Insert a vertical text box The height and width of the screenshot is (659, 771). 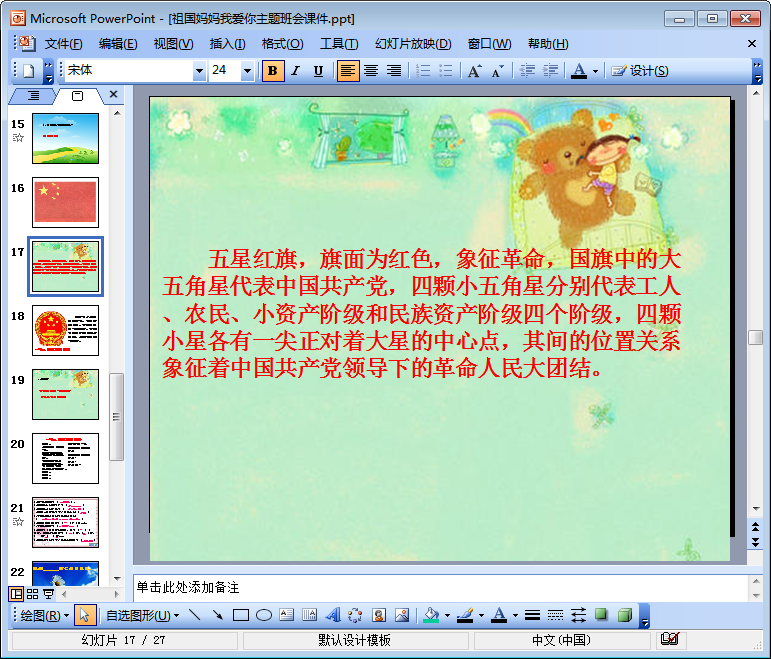pyautogui.click(x=309, y=615)
